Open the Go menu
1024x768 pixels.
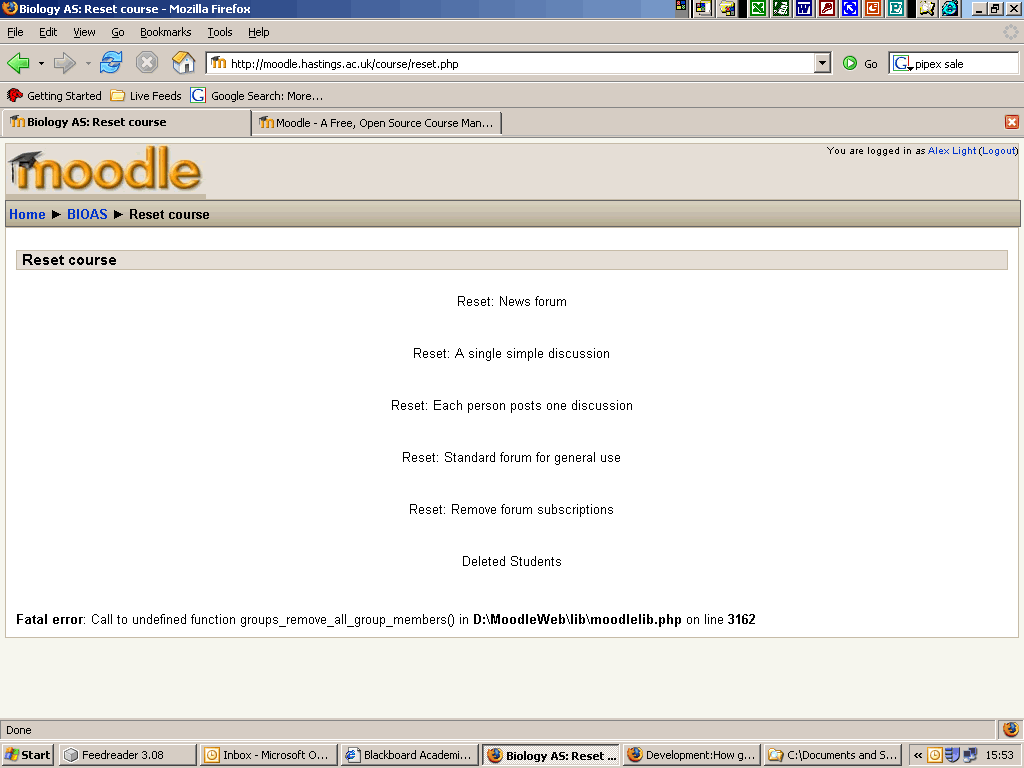pyautogui.click(x=118, y=32)
